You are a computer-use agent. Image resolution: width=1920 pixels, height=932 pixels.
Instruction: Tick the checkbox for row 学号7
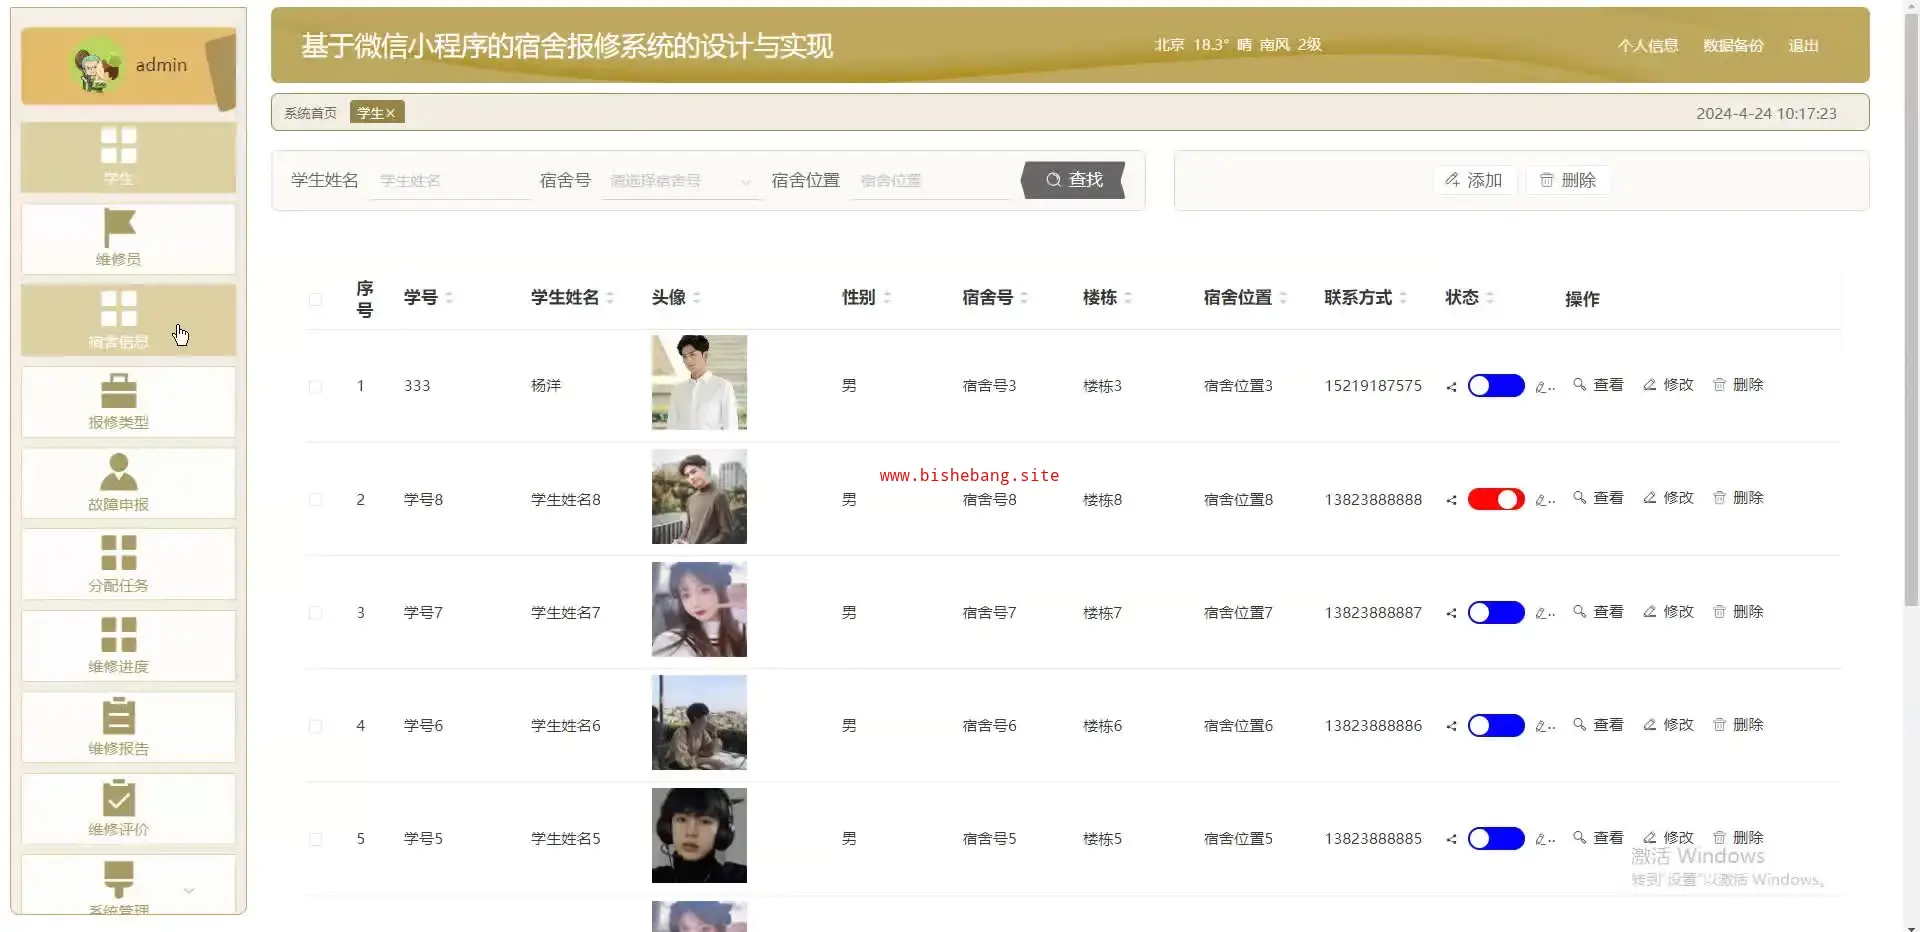tap(315, 613)
